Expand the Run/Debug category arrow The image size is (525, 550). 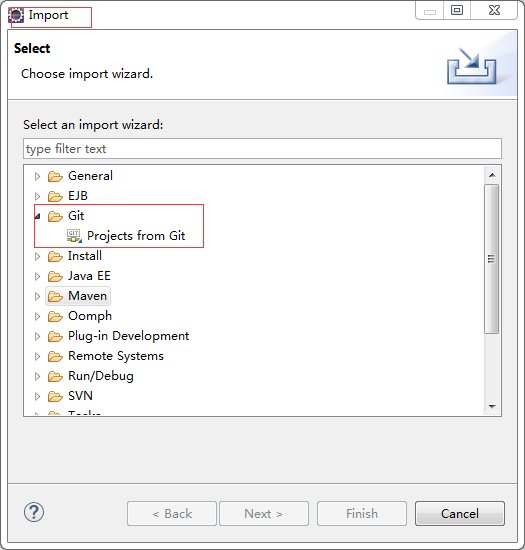(38, 376)
